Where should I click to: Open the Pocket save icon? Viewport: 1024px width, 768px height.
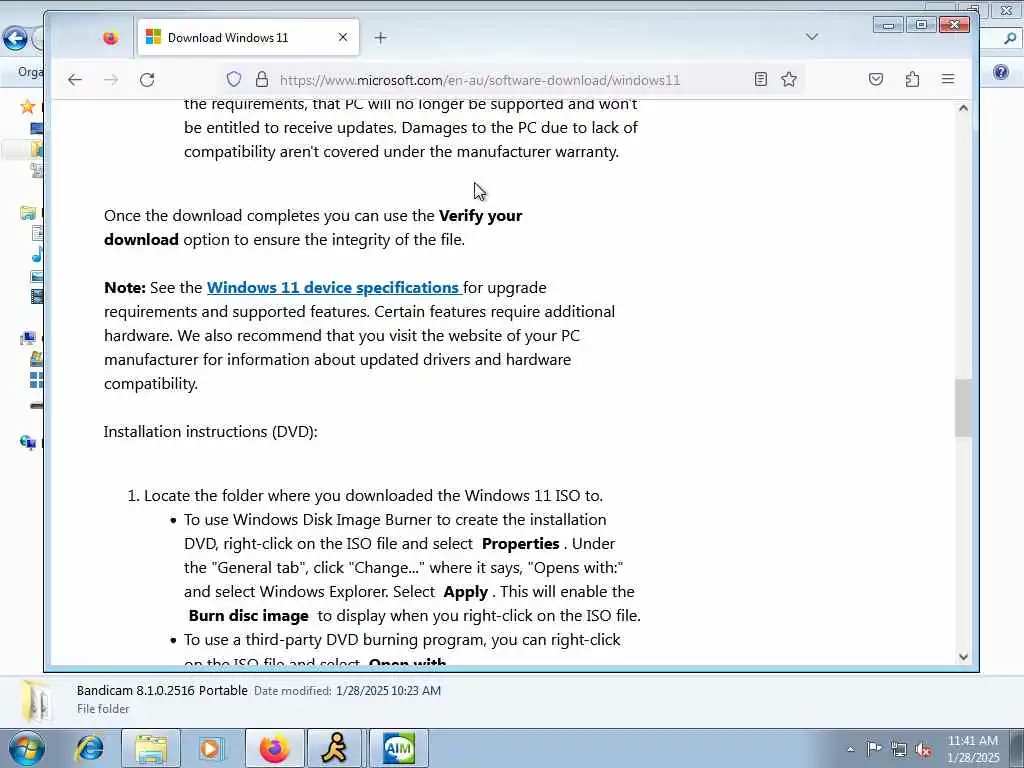[x=876, y=80]
